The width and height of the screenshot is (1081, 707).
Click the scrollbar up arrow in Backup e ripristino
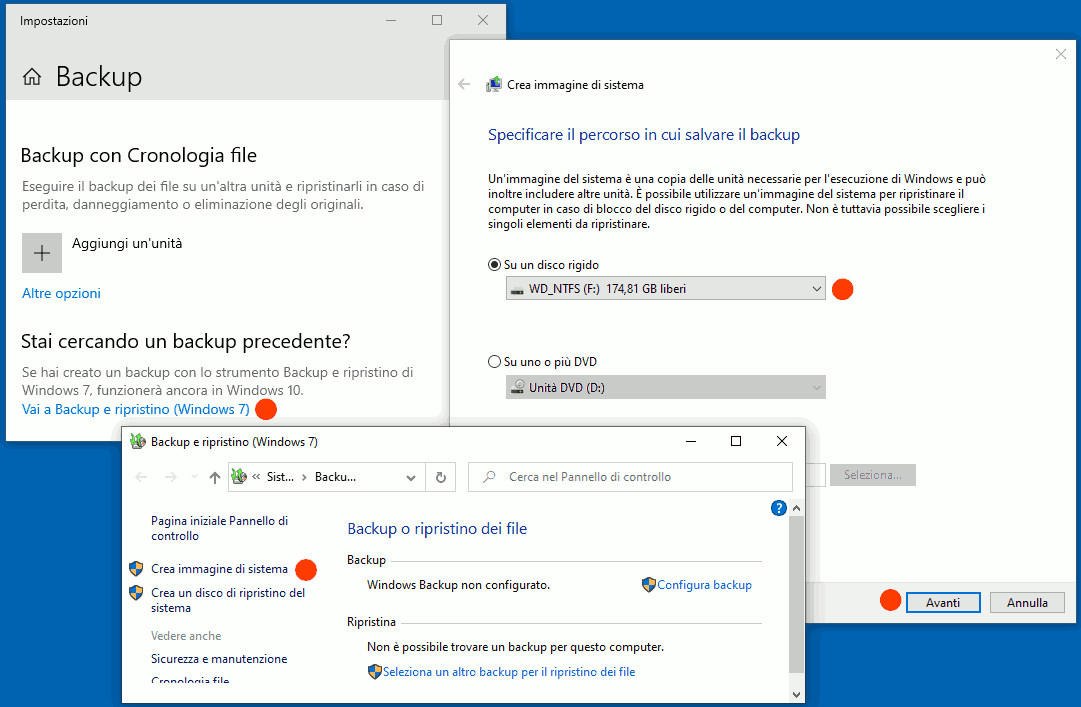tap(796, 508)
